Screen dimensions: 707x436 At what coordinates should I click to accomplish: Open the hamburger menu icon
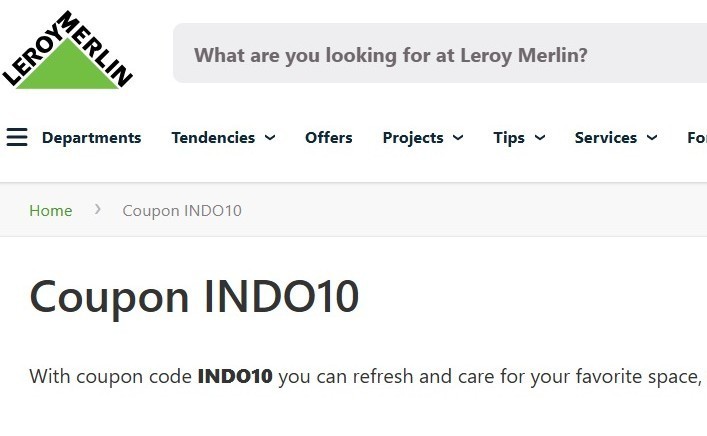(17, 137)
